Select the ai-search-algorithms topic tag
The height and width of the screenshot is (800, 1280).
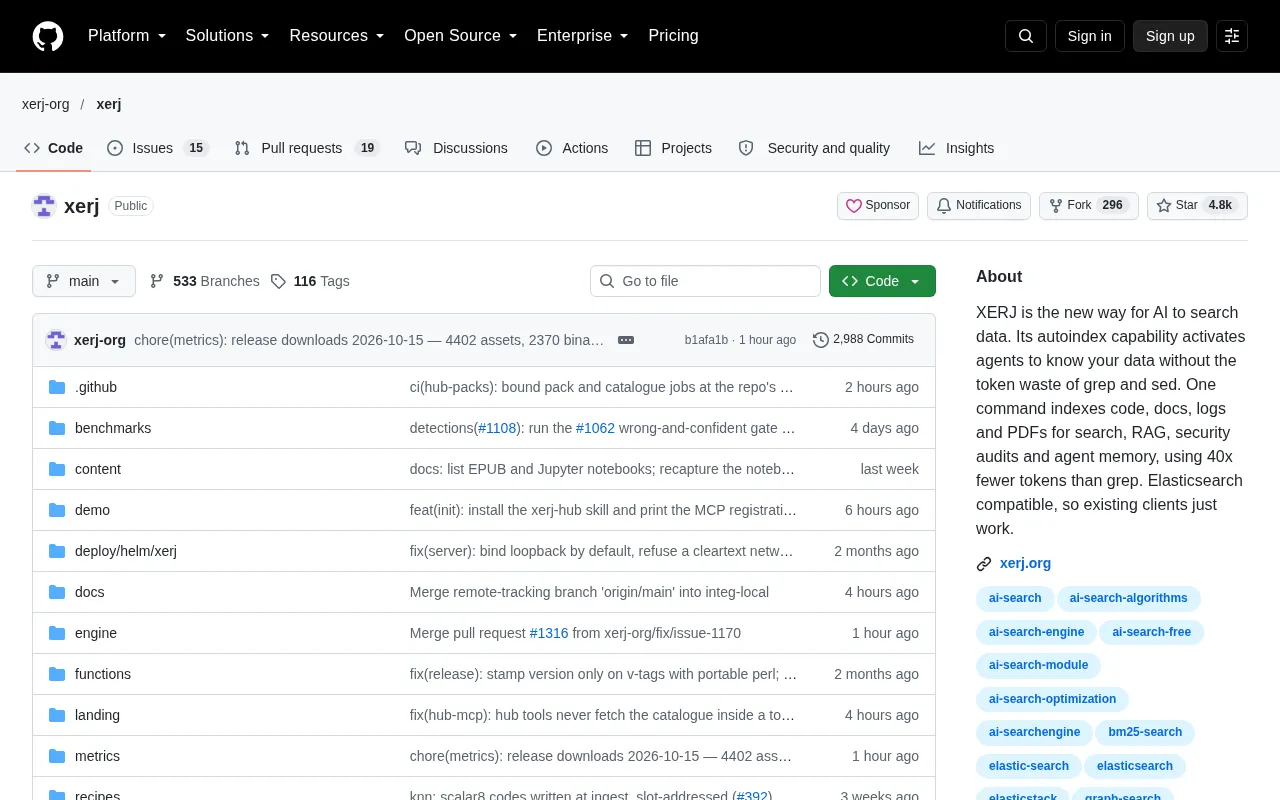point(1129,598)
